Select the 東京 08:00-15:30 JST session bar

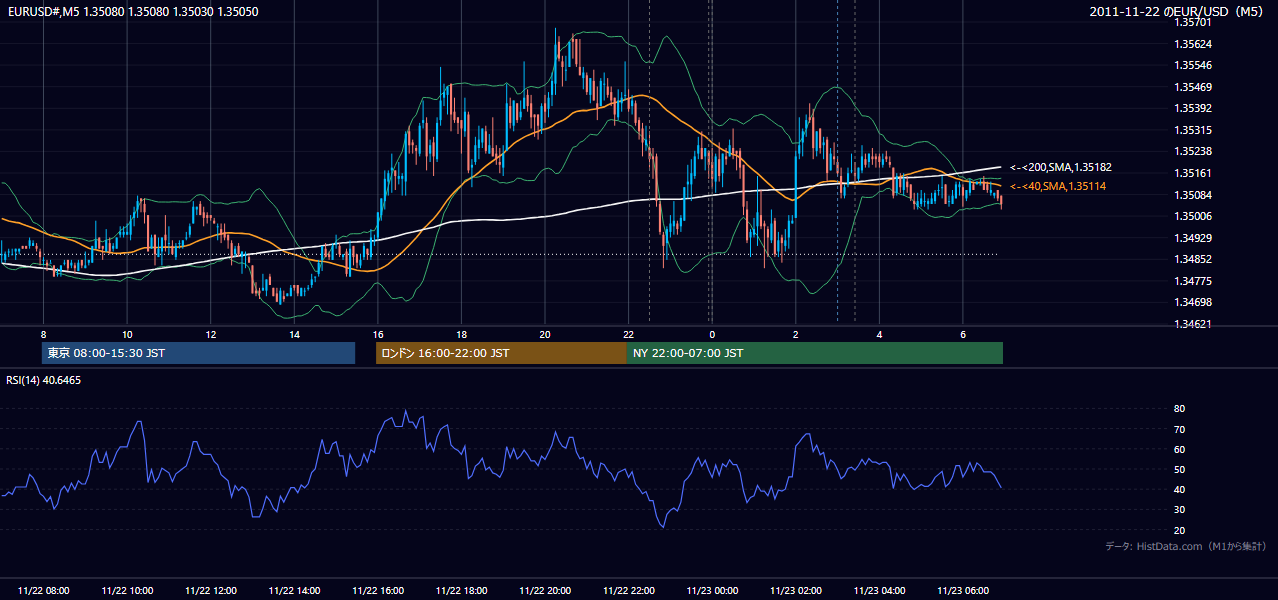[x=198, y=353]
